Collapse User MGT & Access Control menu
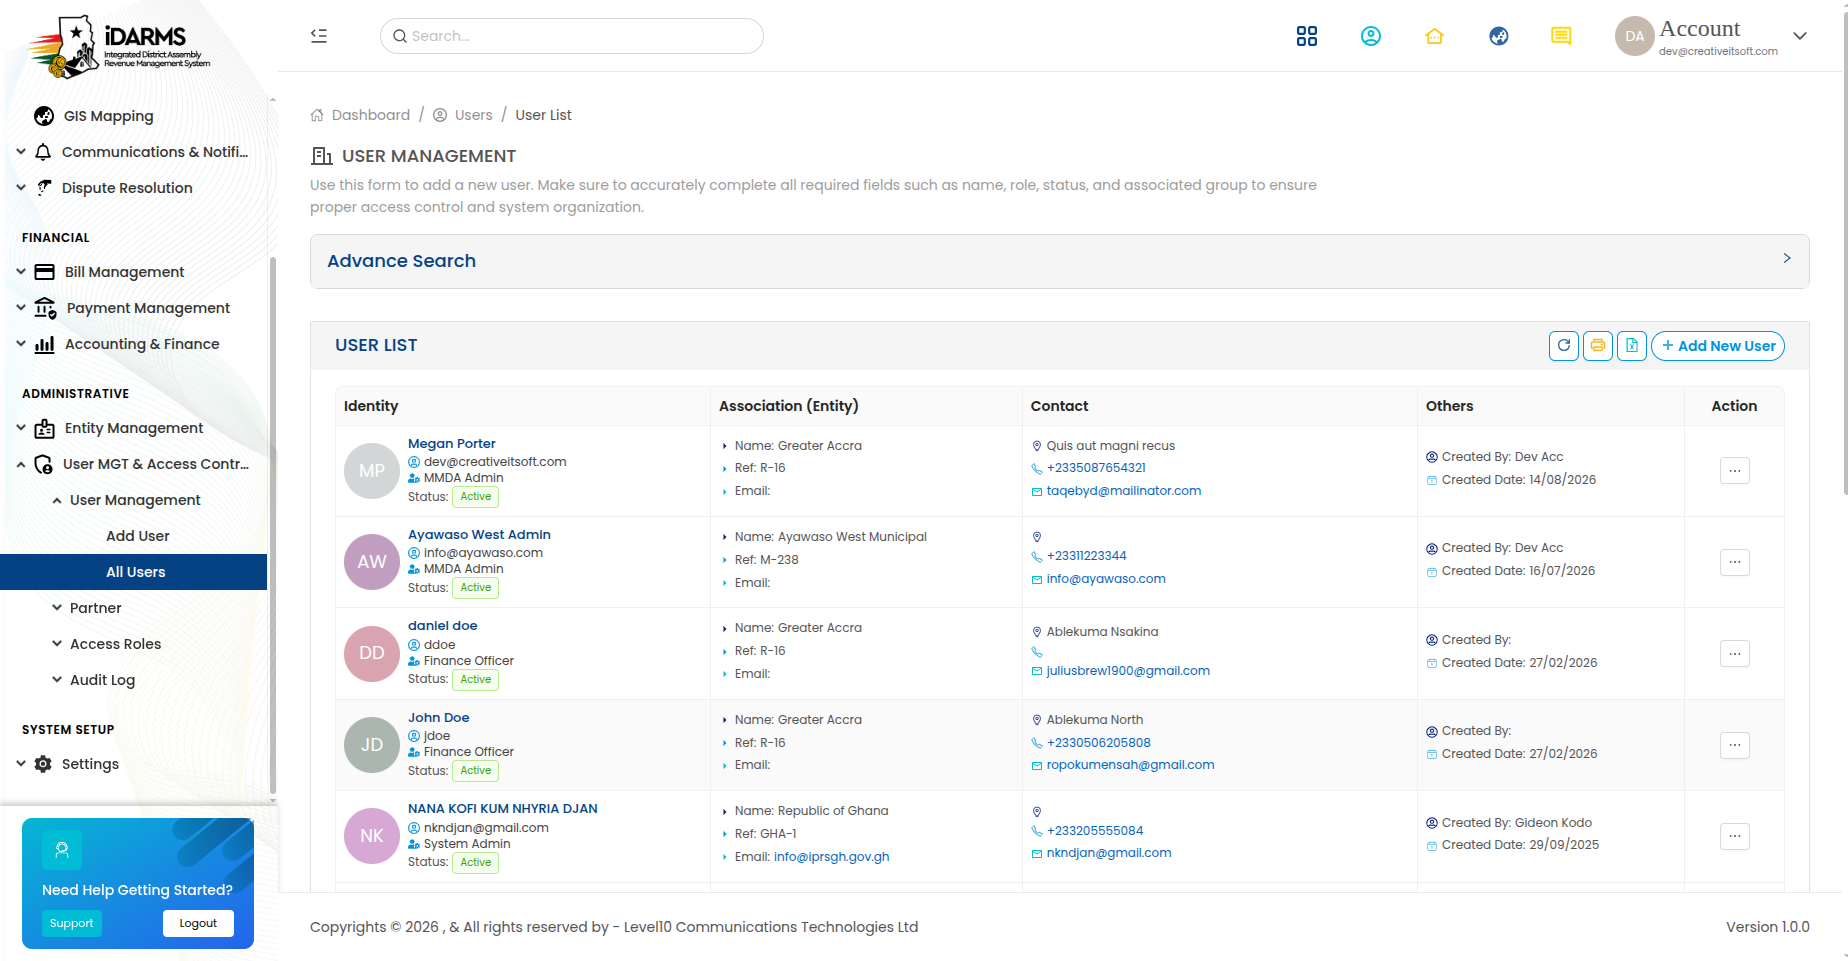This screenshot has width=1848, height=961. [x=134, y=464]
